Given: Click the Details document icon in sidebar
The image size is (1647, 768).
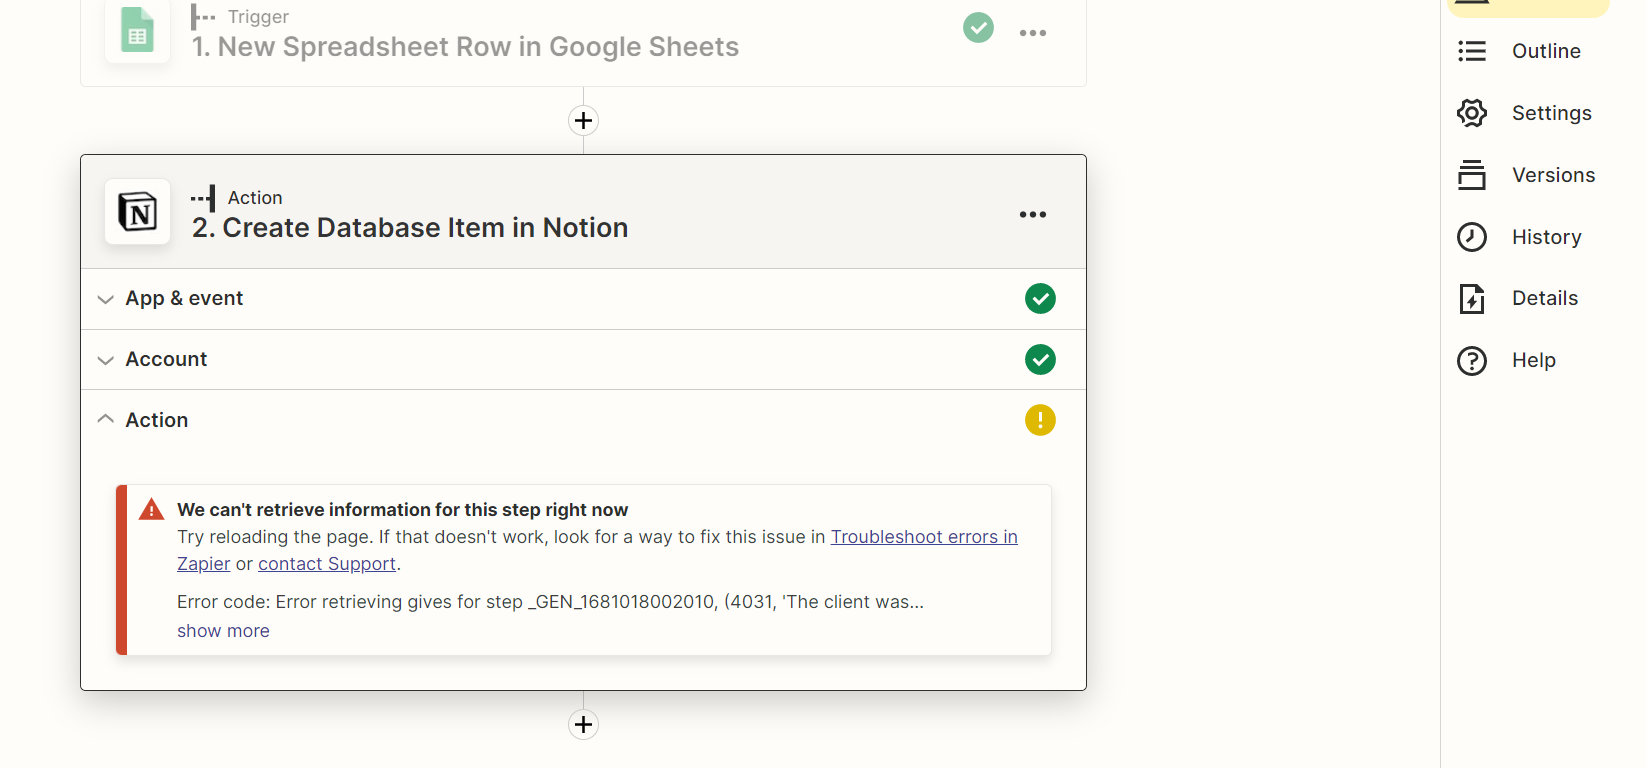Looking at the screenshot, I should tap(1472, 298).
